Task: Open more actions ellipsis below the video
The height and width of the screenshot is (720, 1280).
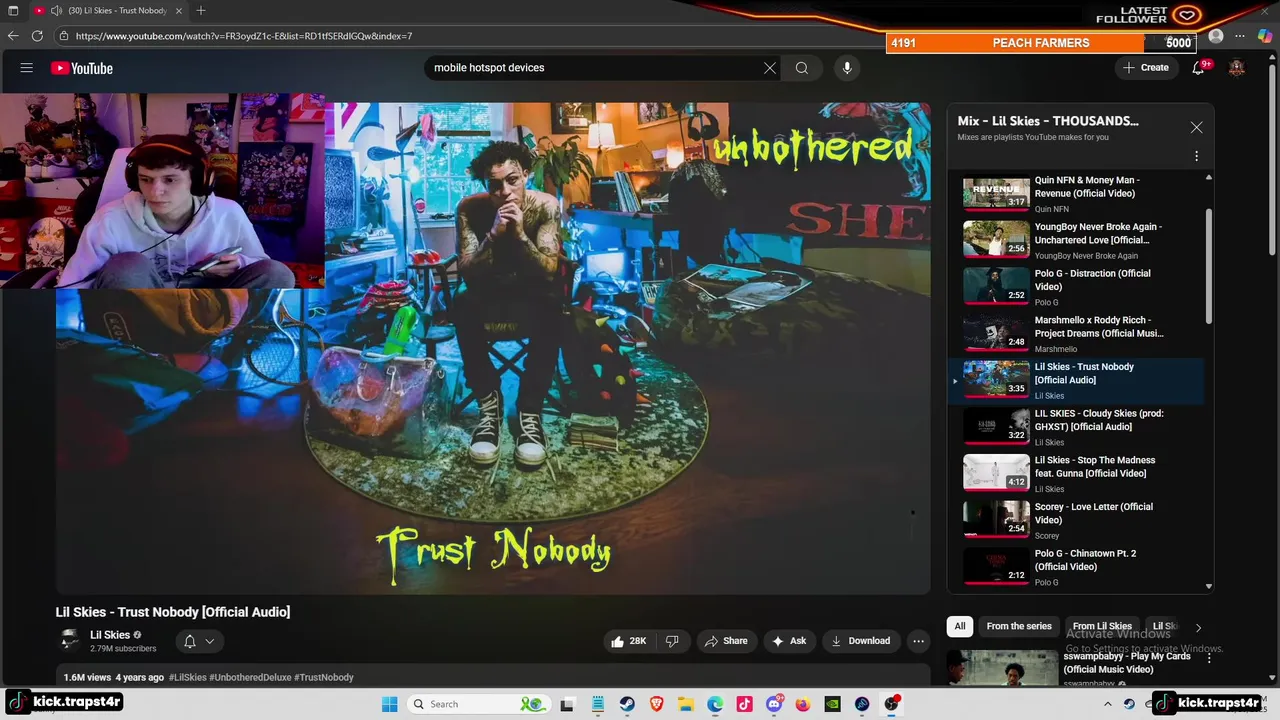Action: 918,641
